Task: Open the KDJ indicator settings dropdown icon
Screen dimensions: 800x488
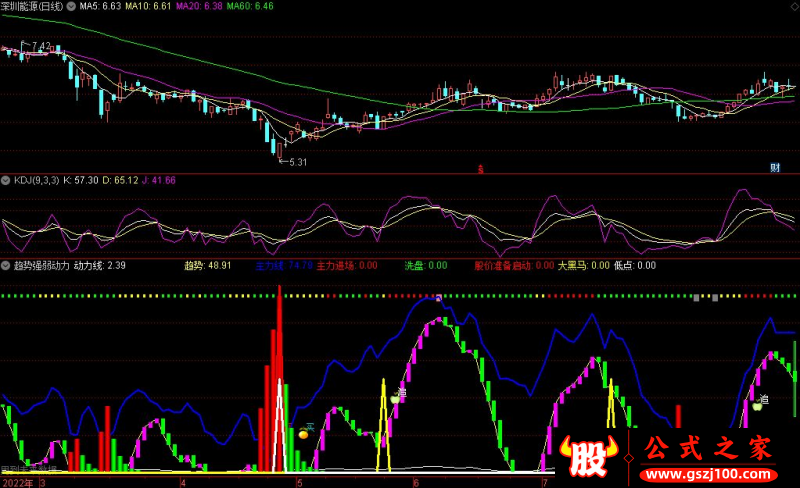Action: pos(7,180)
